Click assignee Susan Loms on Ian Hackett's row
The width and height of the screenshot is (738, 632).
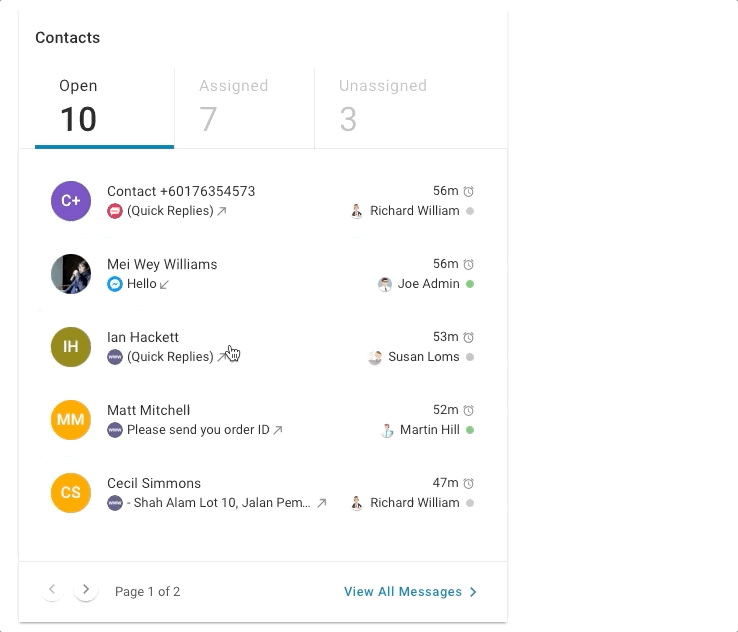click(423, 357)
